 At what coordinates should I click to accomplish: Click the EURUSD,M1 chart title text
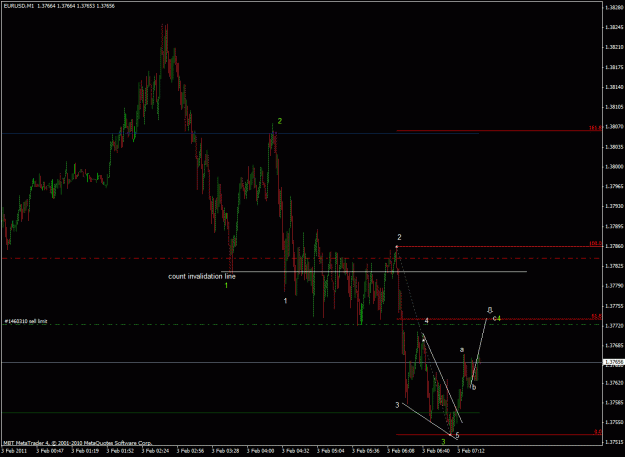59,6
